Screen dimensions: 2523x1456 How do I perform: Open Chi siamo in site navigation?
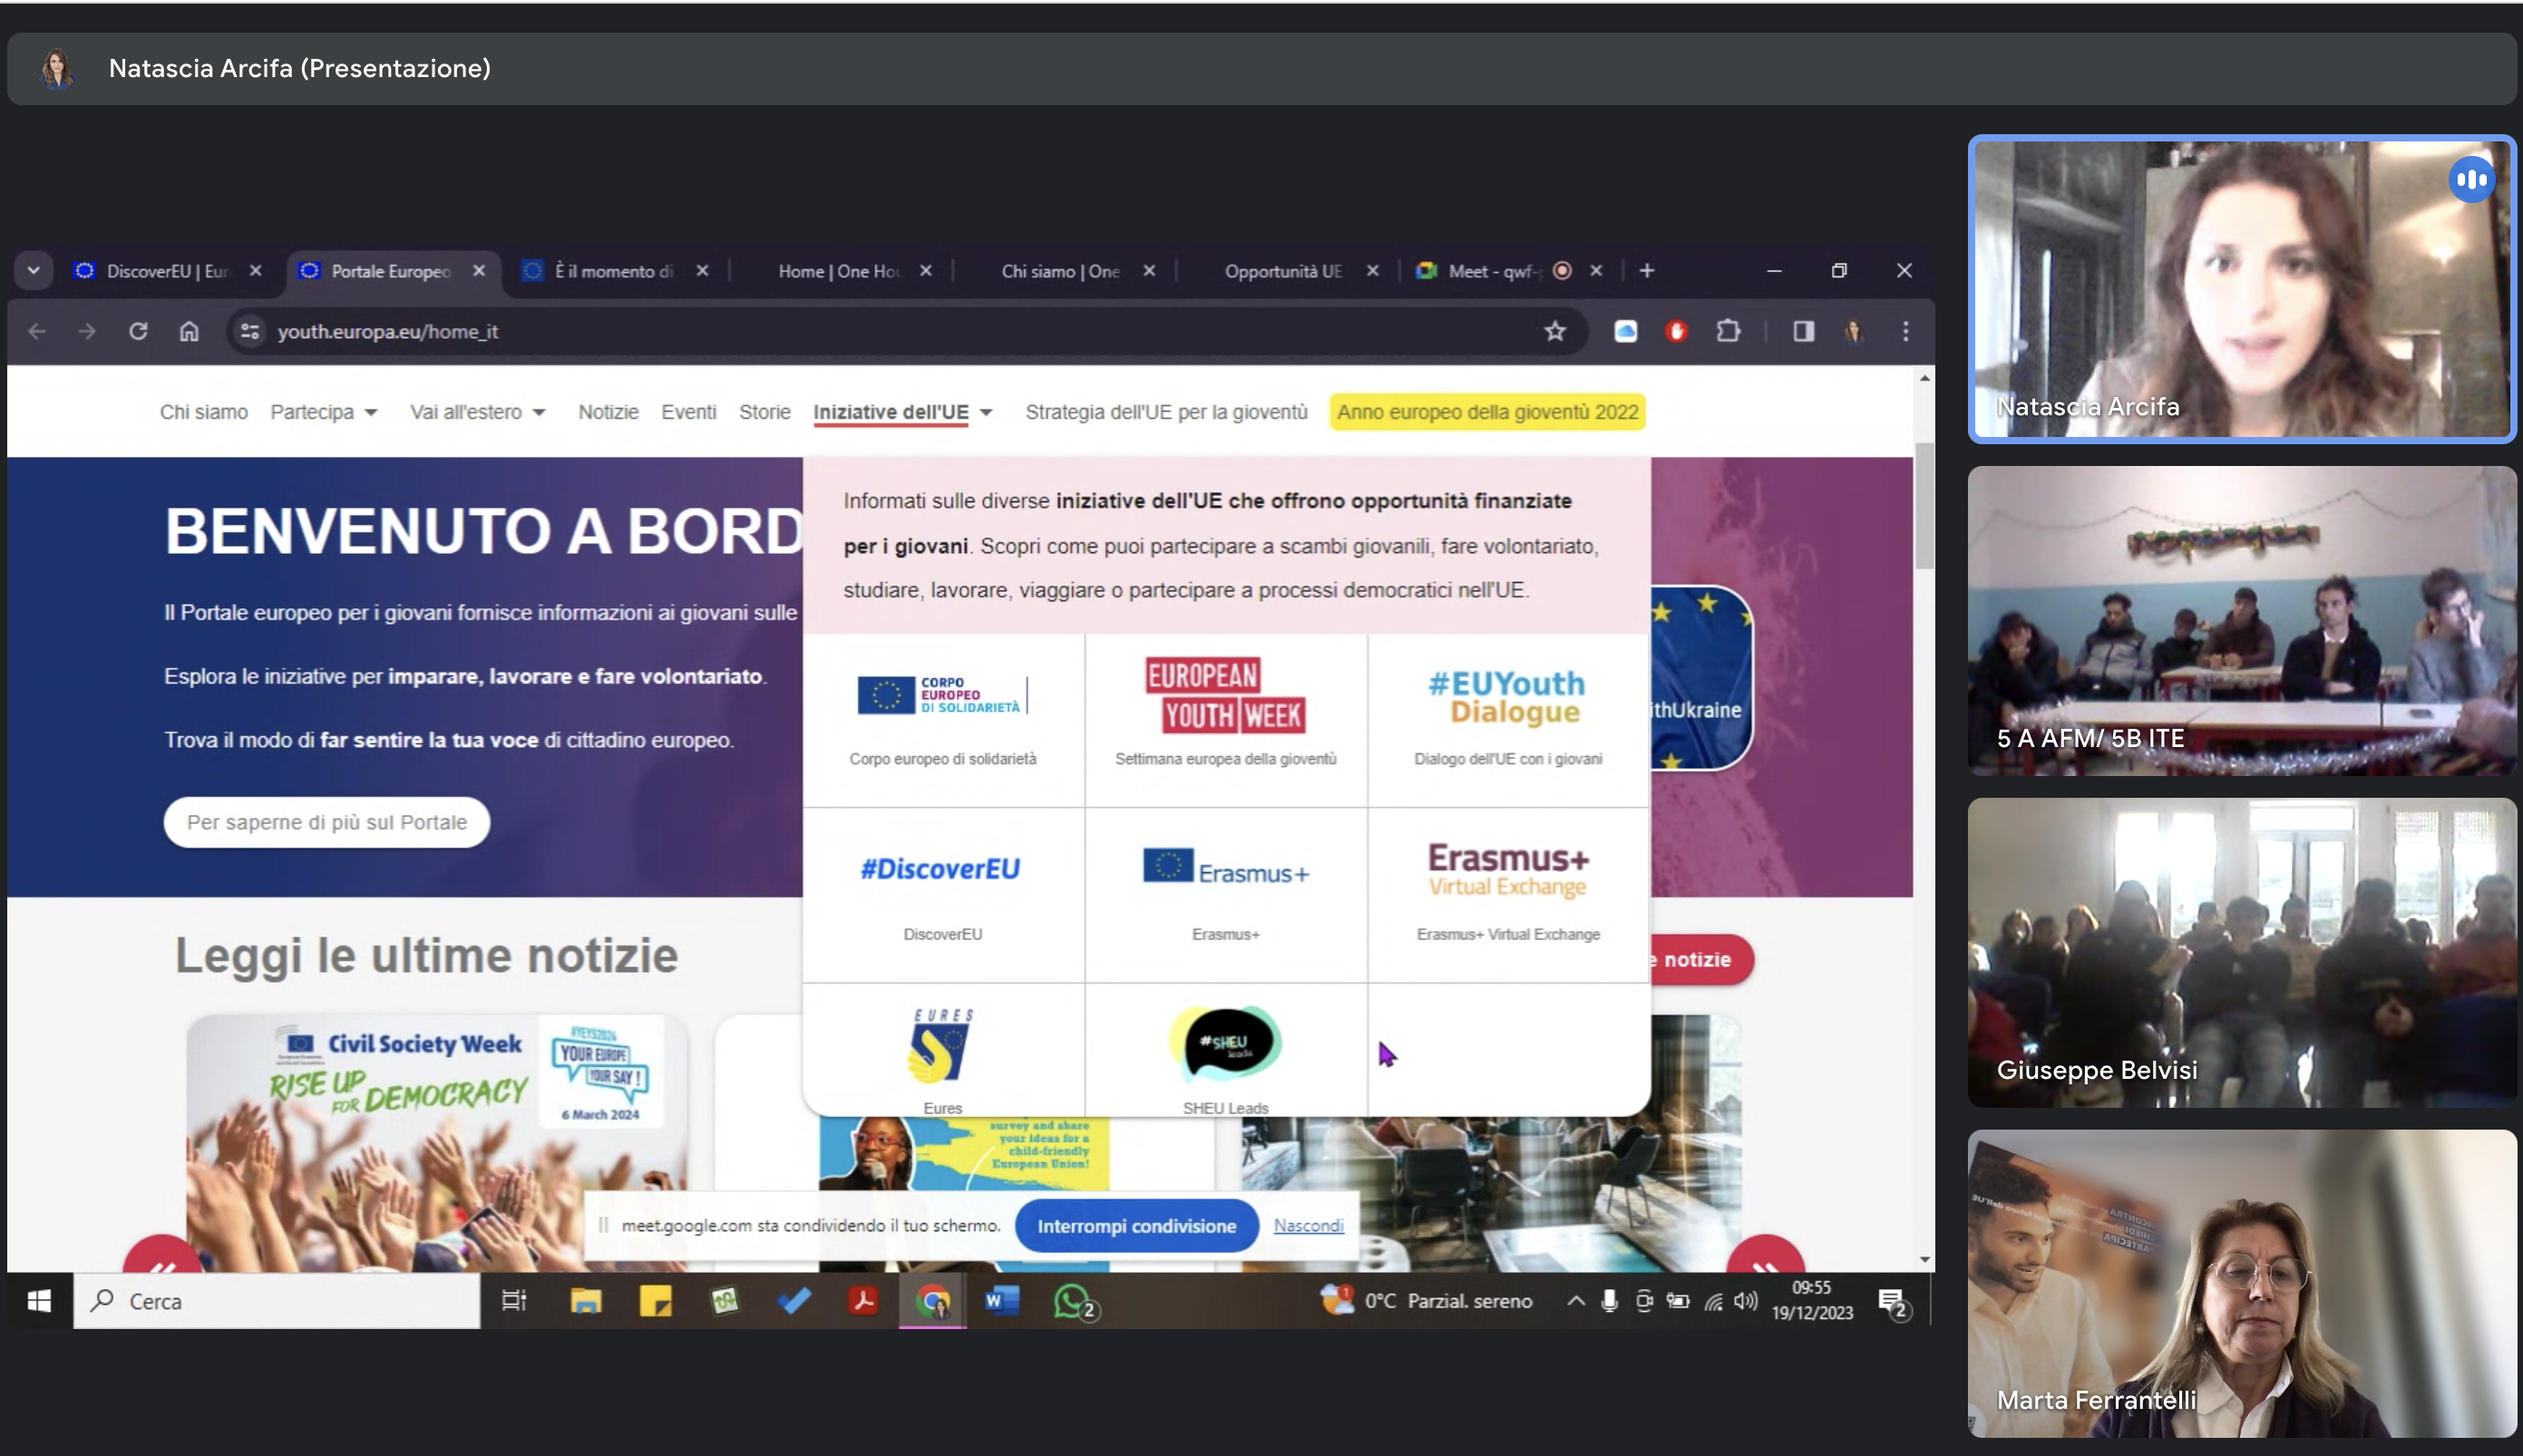point(204,412)
